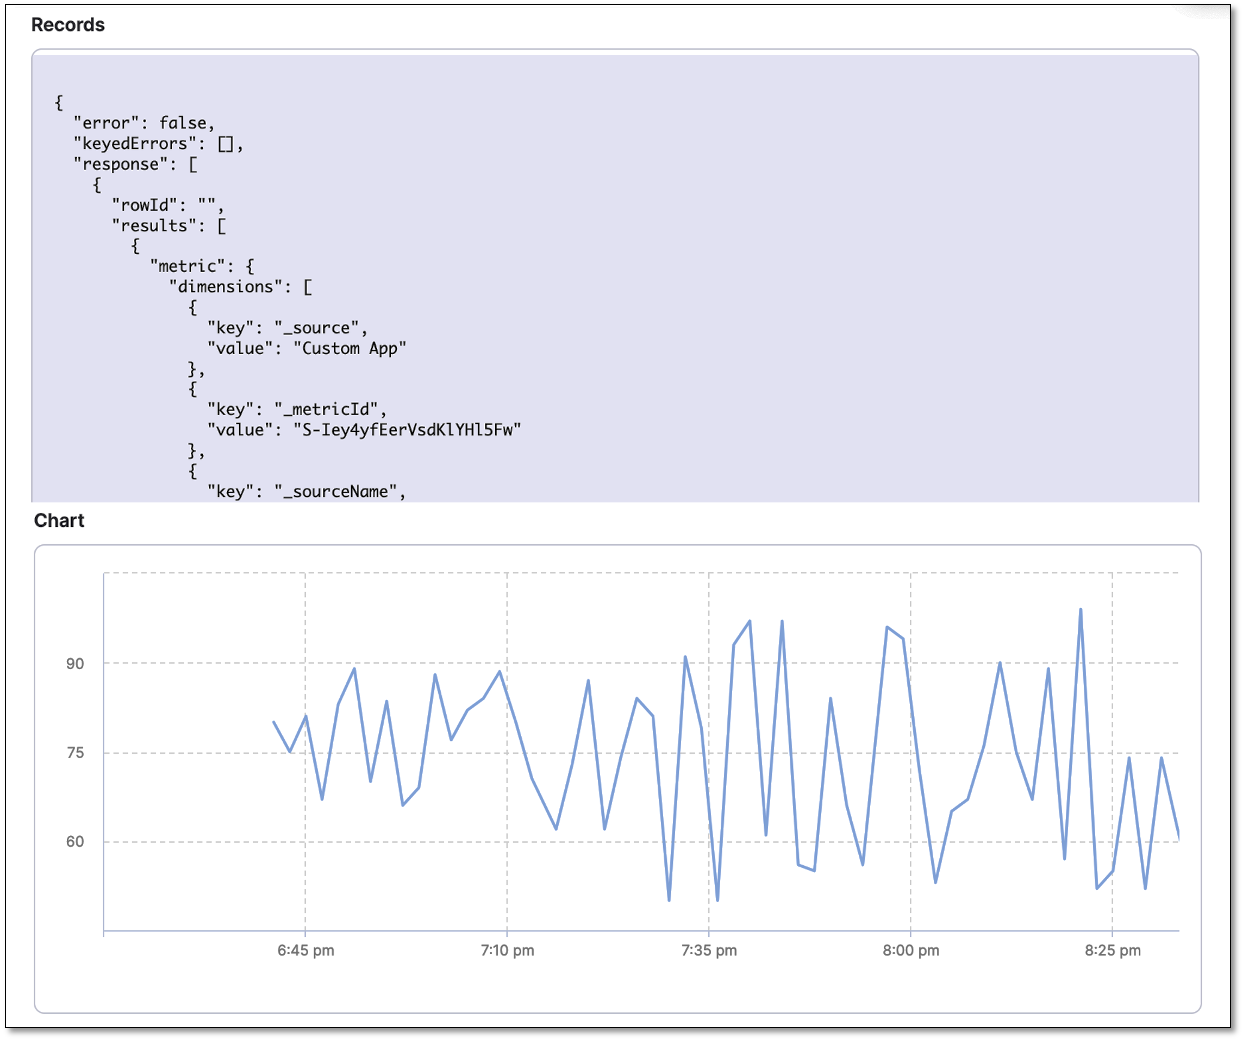Click the "metric" object key
Viewport: 1244px width, 1042px height.
pyautogui.click(x=183, y=265)
